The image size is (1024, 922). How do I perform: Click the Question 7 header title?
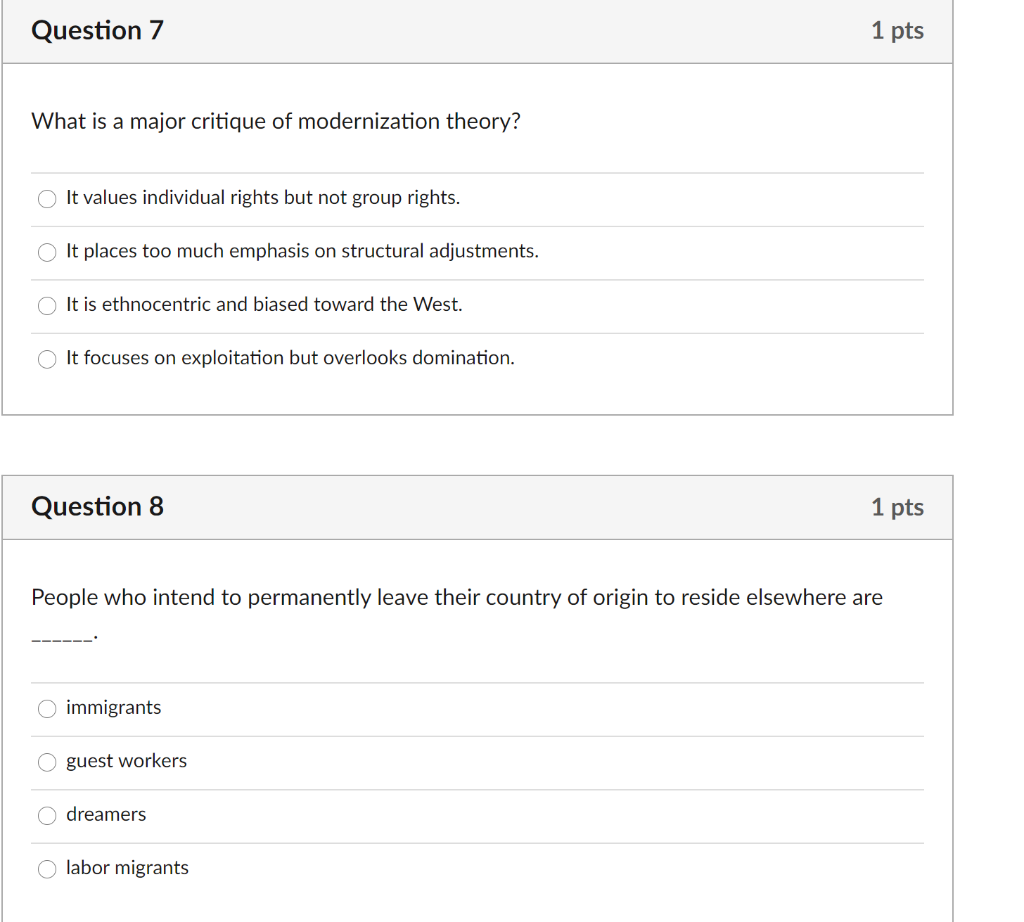(x=97, y=31)
